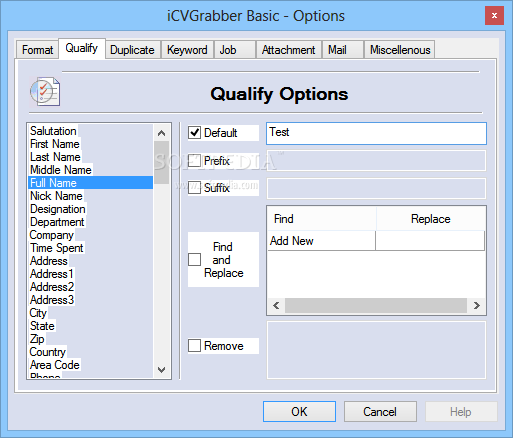Go to the Keyword tab
513x438 pixels.
click(x=187, y=50)
